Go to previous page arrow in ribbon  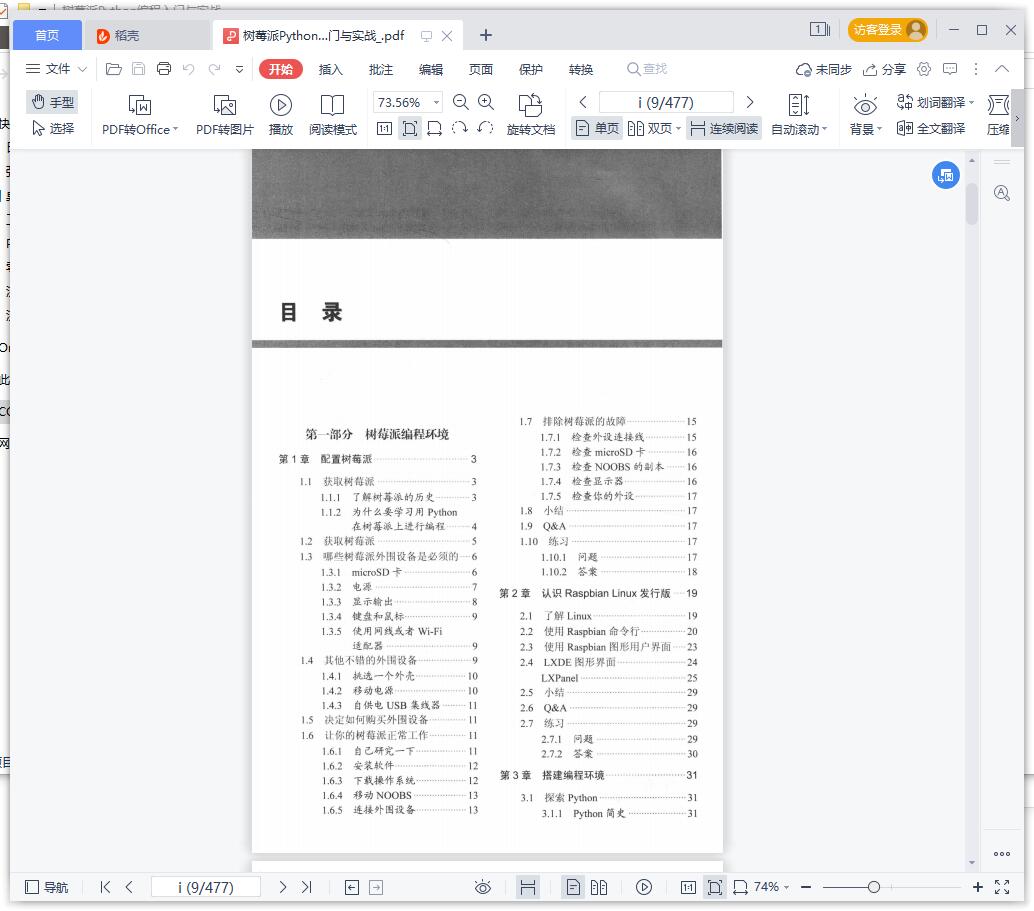click(583, 102)
